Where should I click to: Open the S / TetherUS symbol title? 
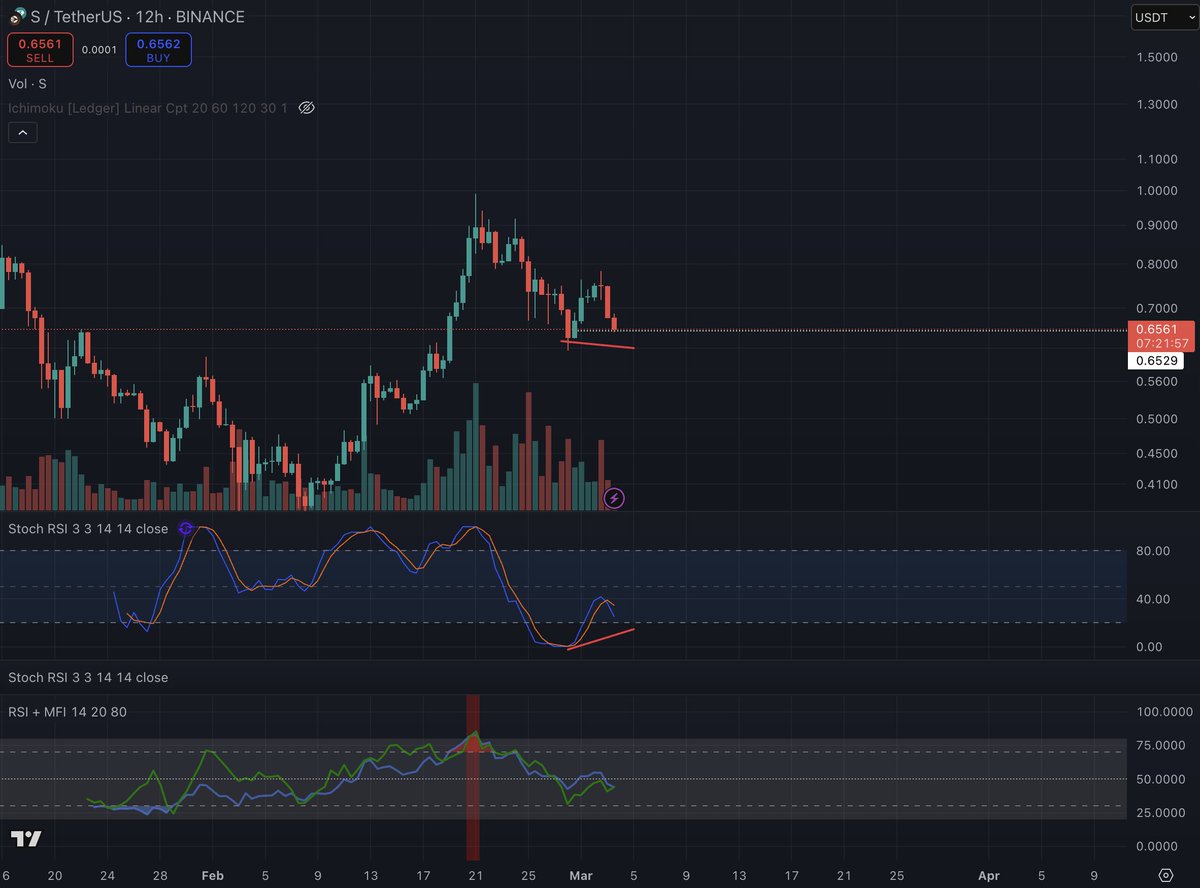(x=138, y=17)
